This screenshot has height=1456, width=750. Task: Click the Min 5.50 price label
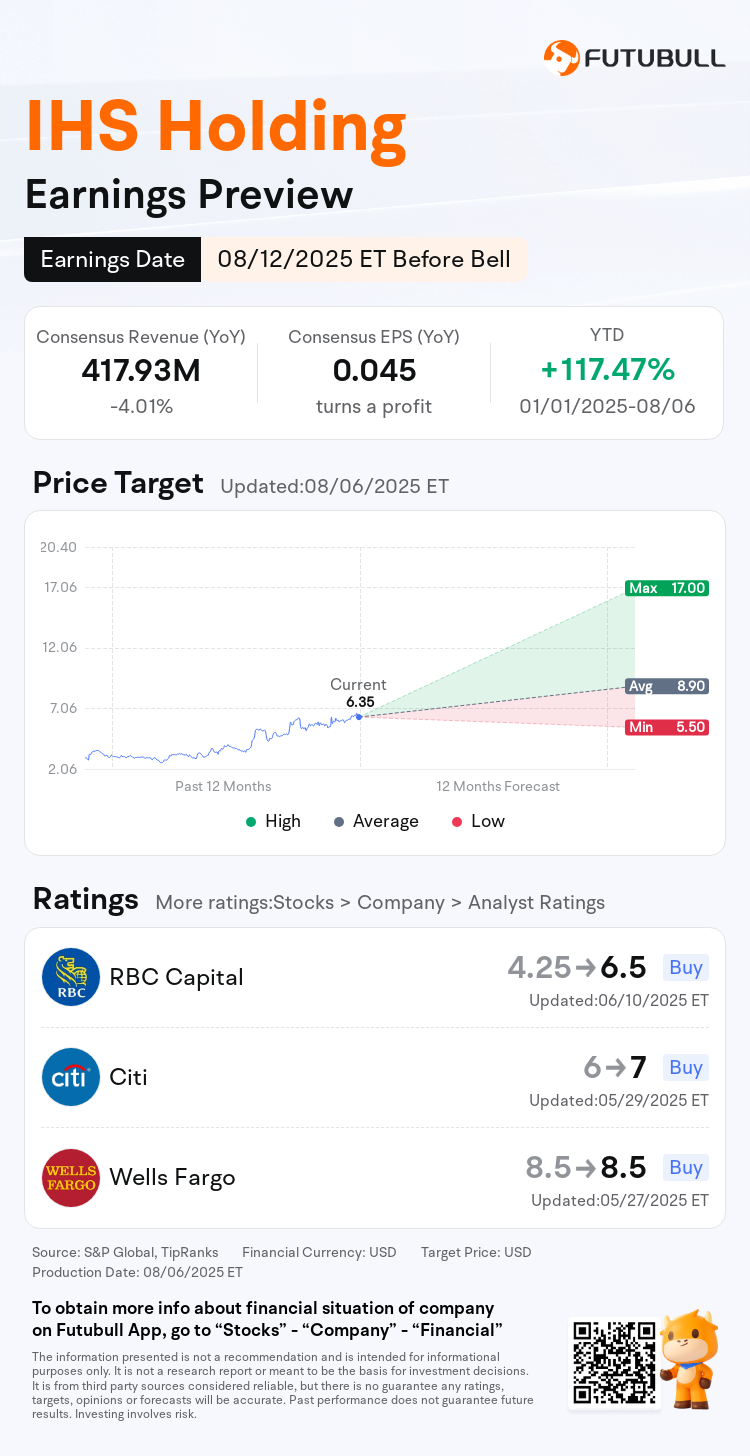(666, 727)
